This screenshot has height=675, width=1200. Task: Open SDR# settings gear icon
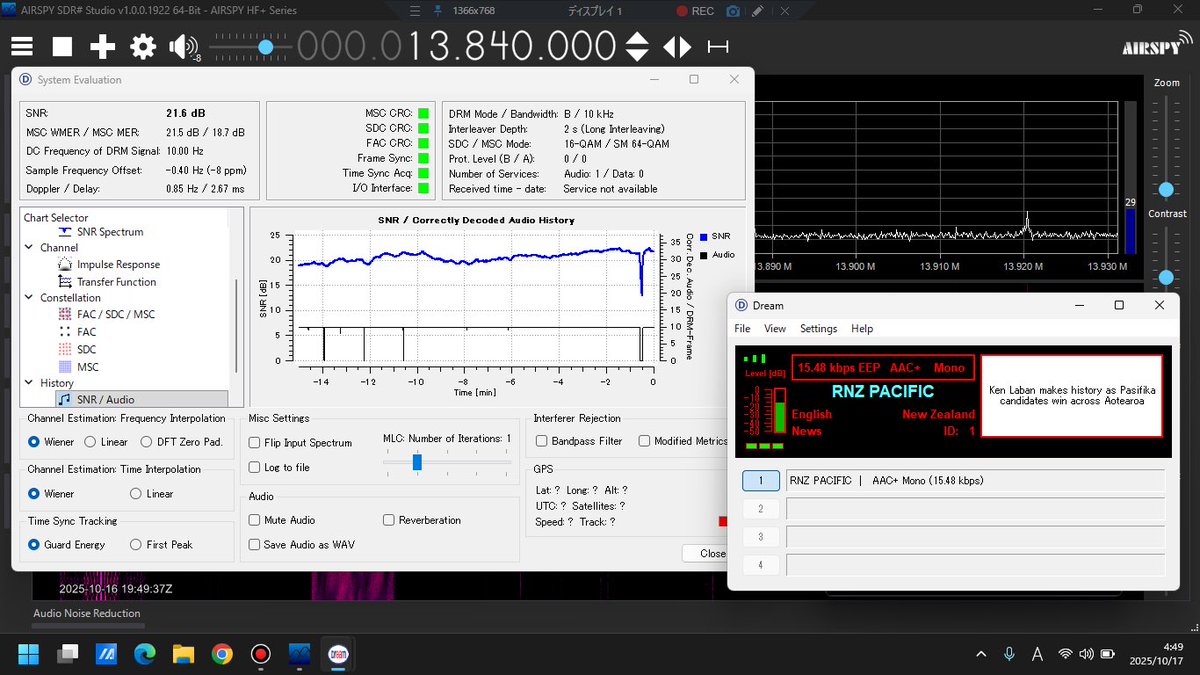coord(143,47)
